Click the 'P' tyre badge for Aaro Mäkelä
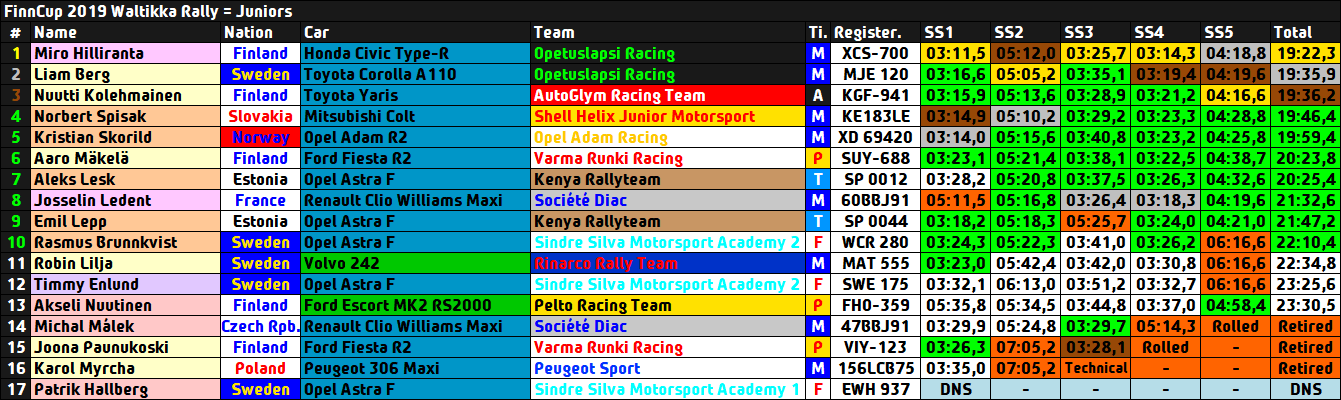This screenshot has width=1341, height=400. (818, 159)
